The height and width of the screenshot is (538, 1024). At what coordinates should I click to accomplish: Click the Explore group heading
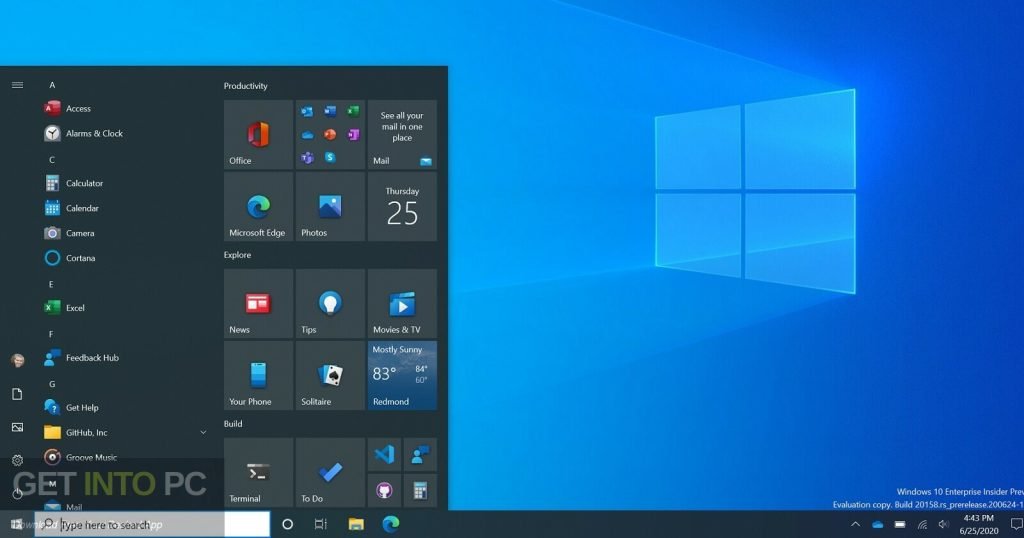coord(237,255)
